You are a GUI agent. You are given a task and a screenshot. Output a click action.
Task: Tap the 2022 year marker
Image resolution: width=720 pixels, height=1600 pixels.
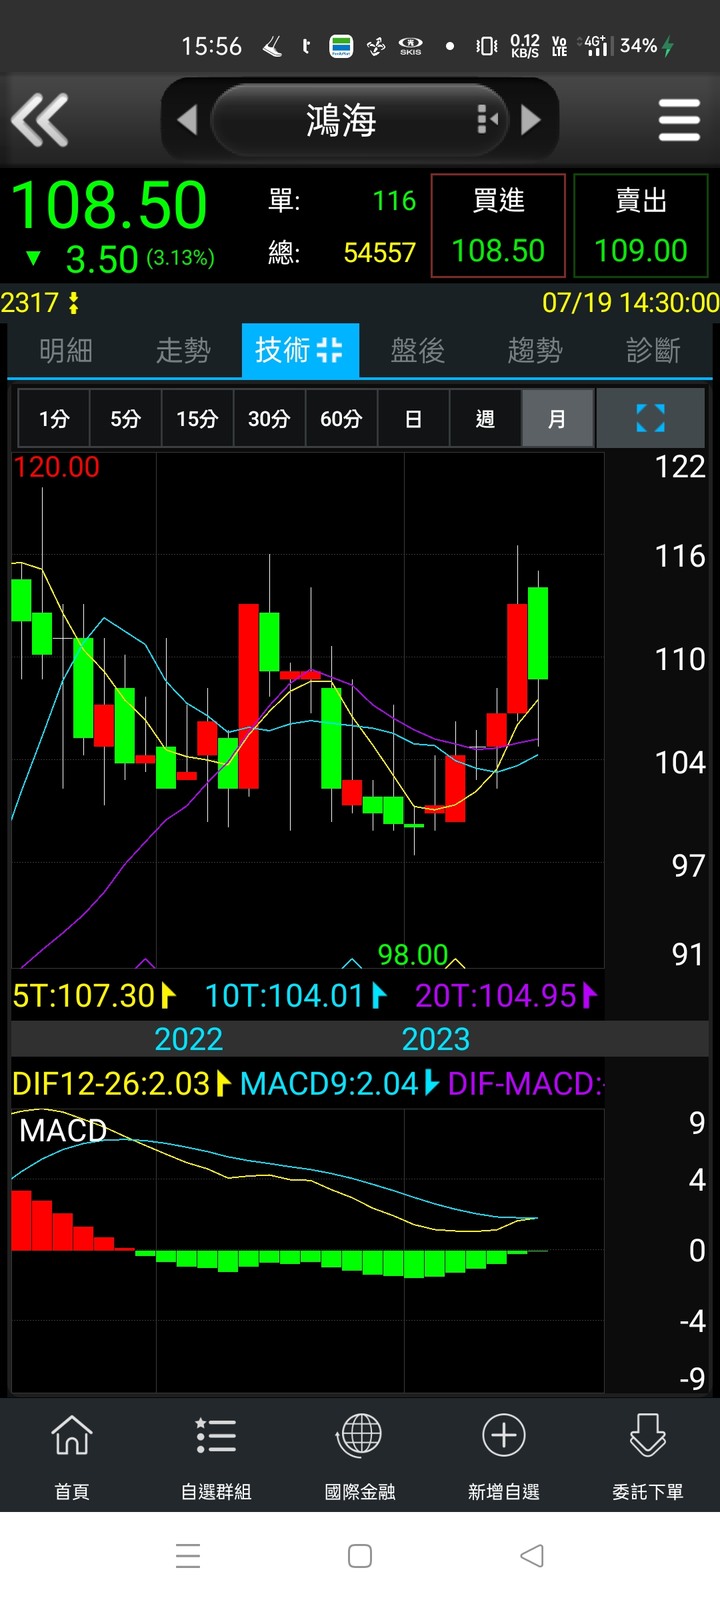(189, 1039)
